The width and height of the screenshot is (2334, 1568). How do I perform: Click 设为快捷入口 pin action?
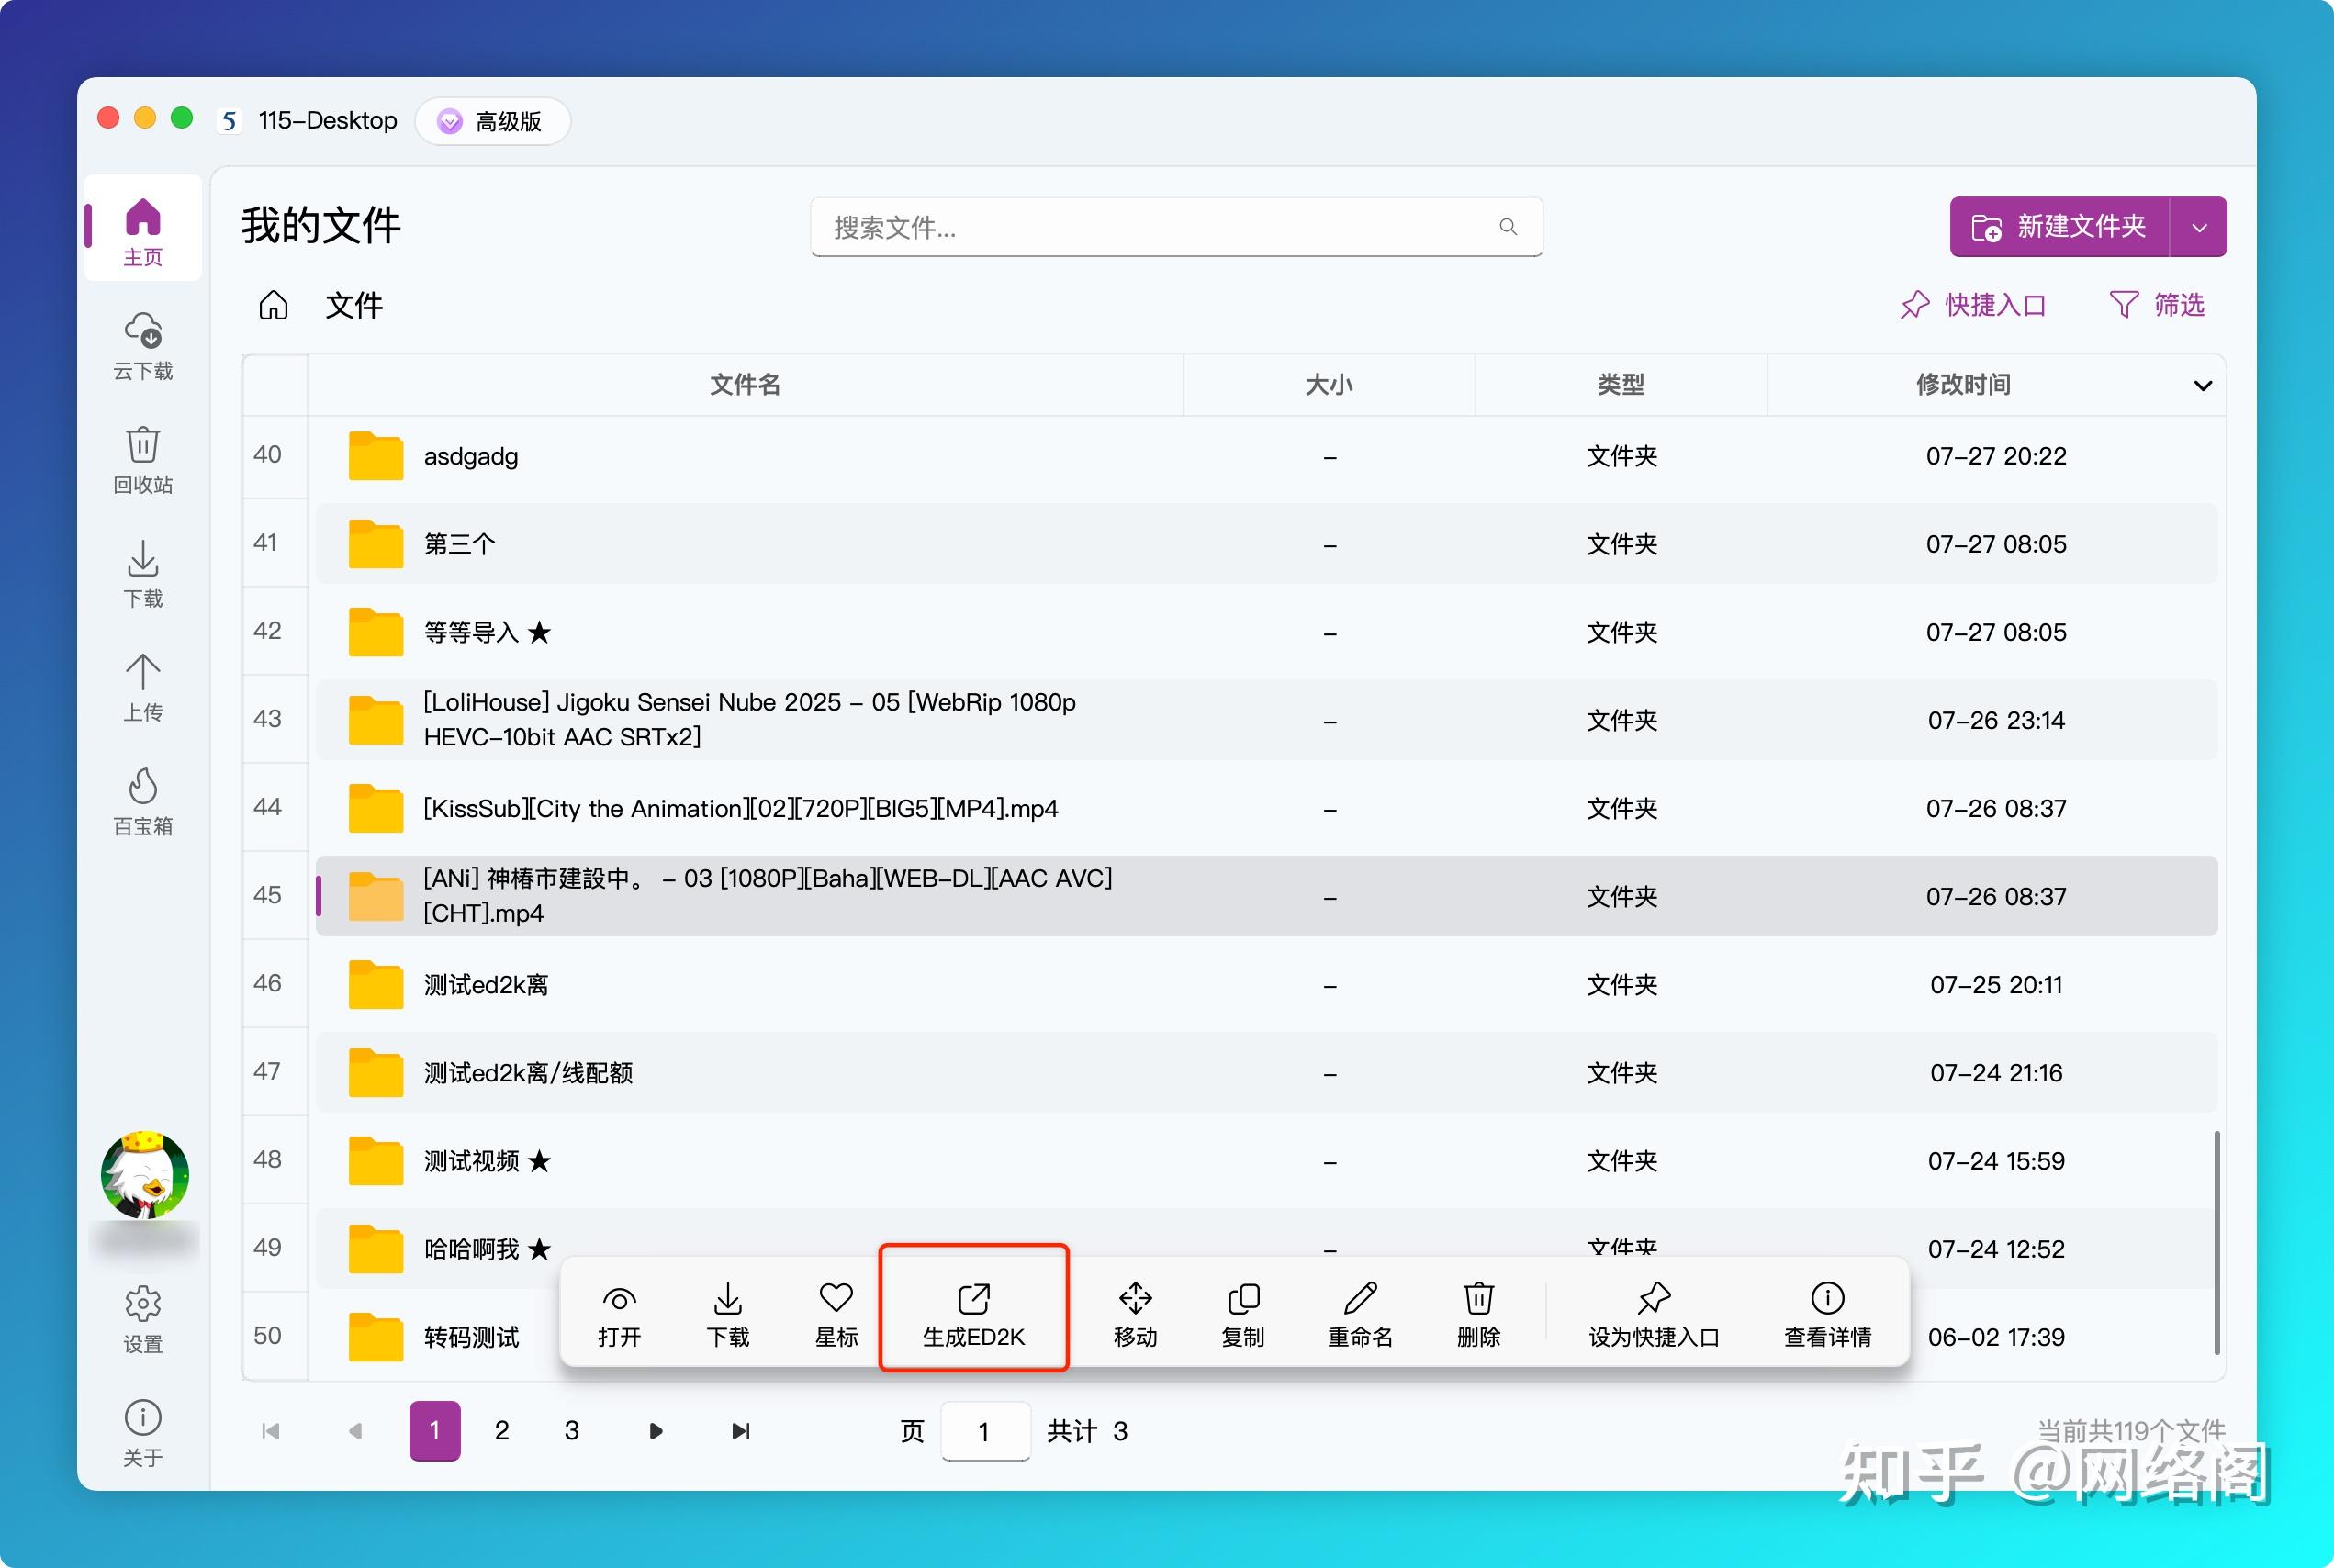(x=1654, y=1313)
